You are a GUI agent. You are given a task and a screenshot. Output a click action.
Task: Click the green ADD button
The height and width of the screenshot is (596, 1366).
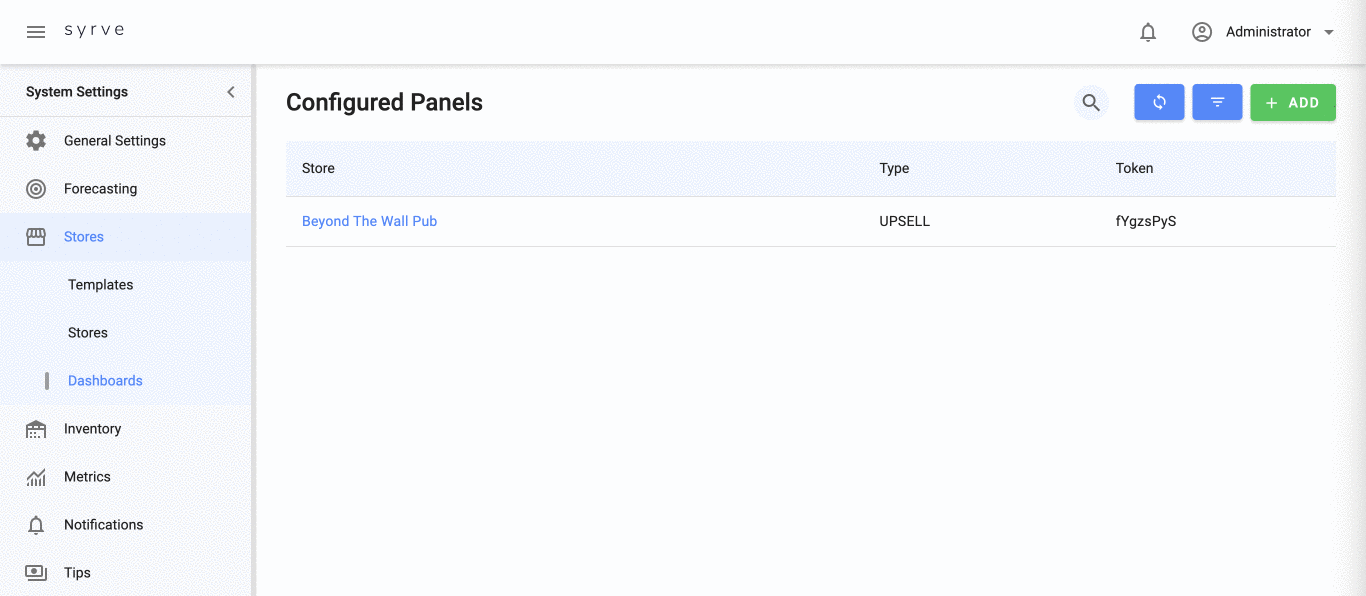tap(1292, 102)
